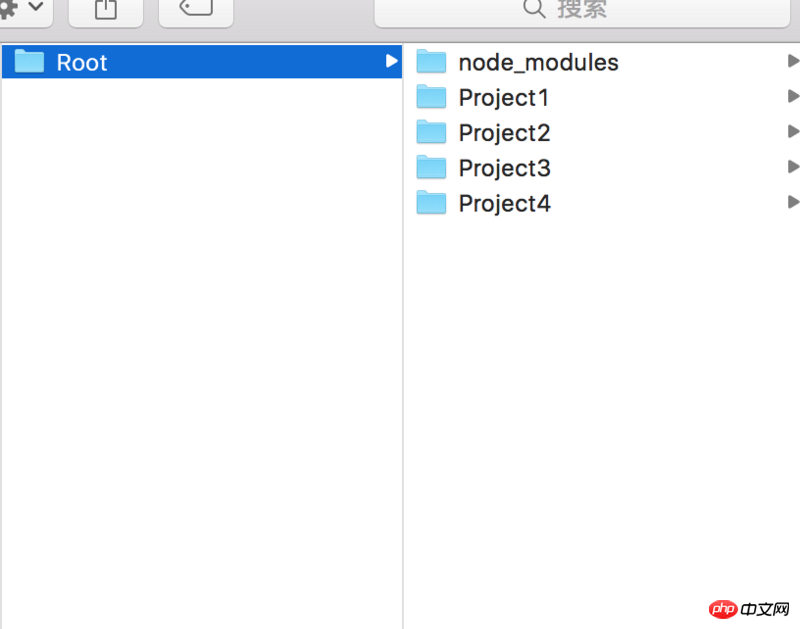Click the Edit Tags toolbar button
Screen dimensions: 800x629
coord(195,9)
